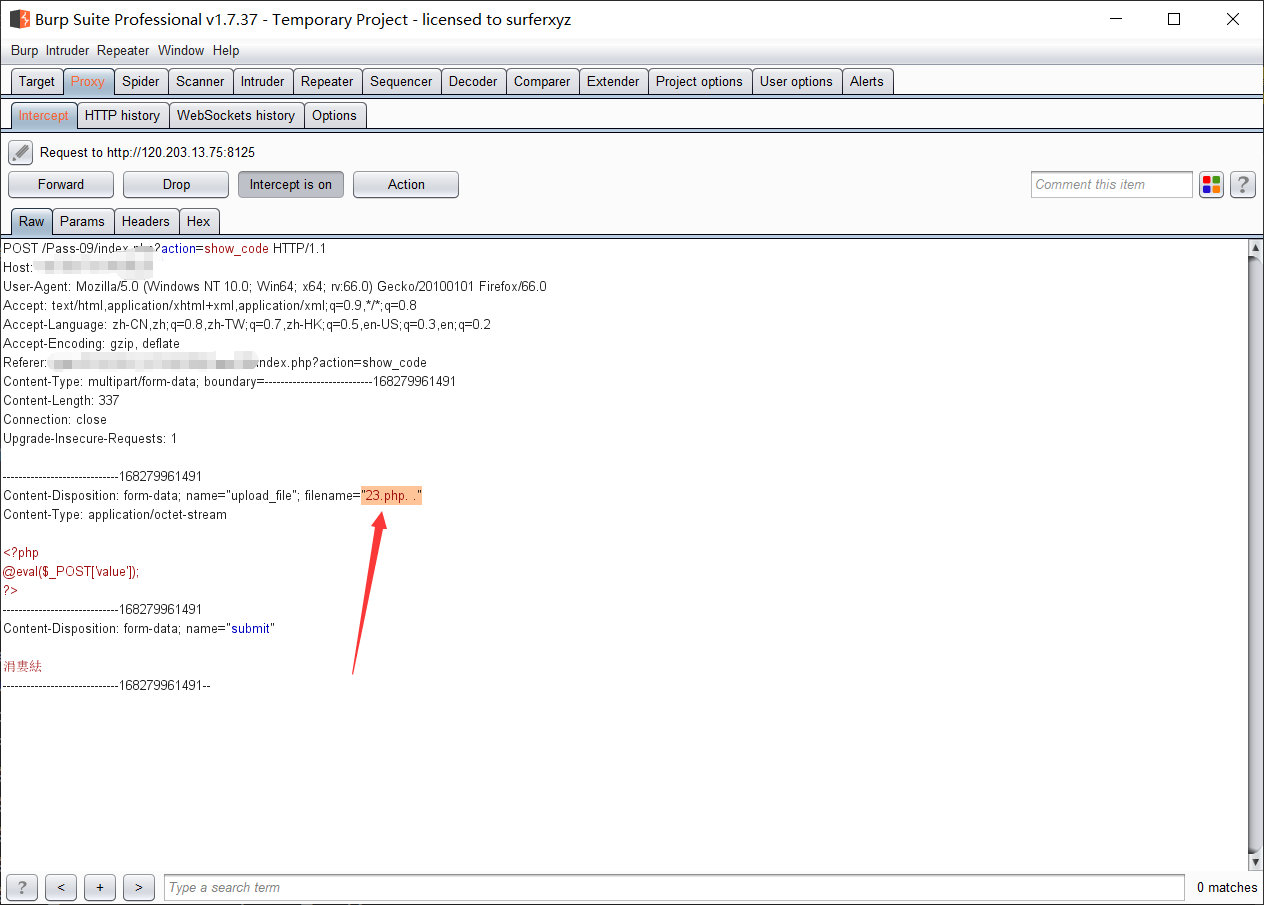Open the Extender tab
Viewport: 1264px width, 905px height.
(613, 81)
